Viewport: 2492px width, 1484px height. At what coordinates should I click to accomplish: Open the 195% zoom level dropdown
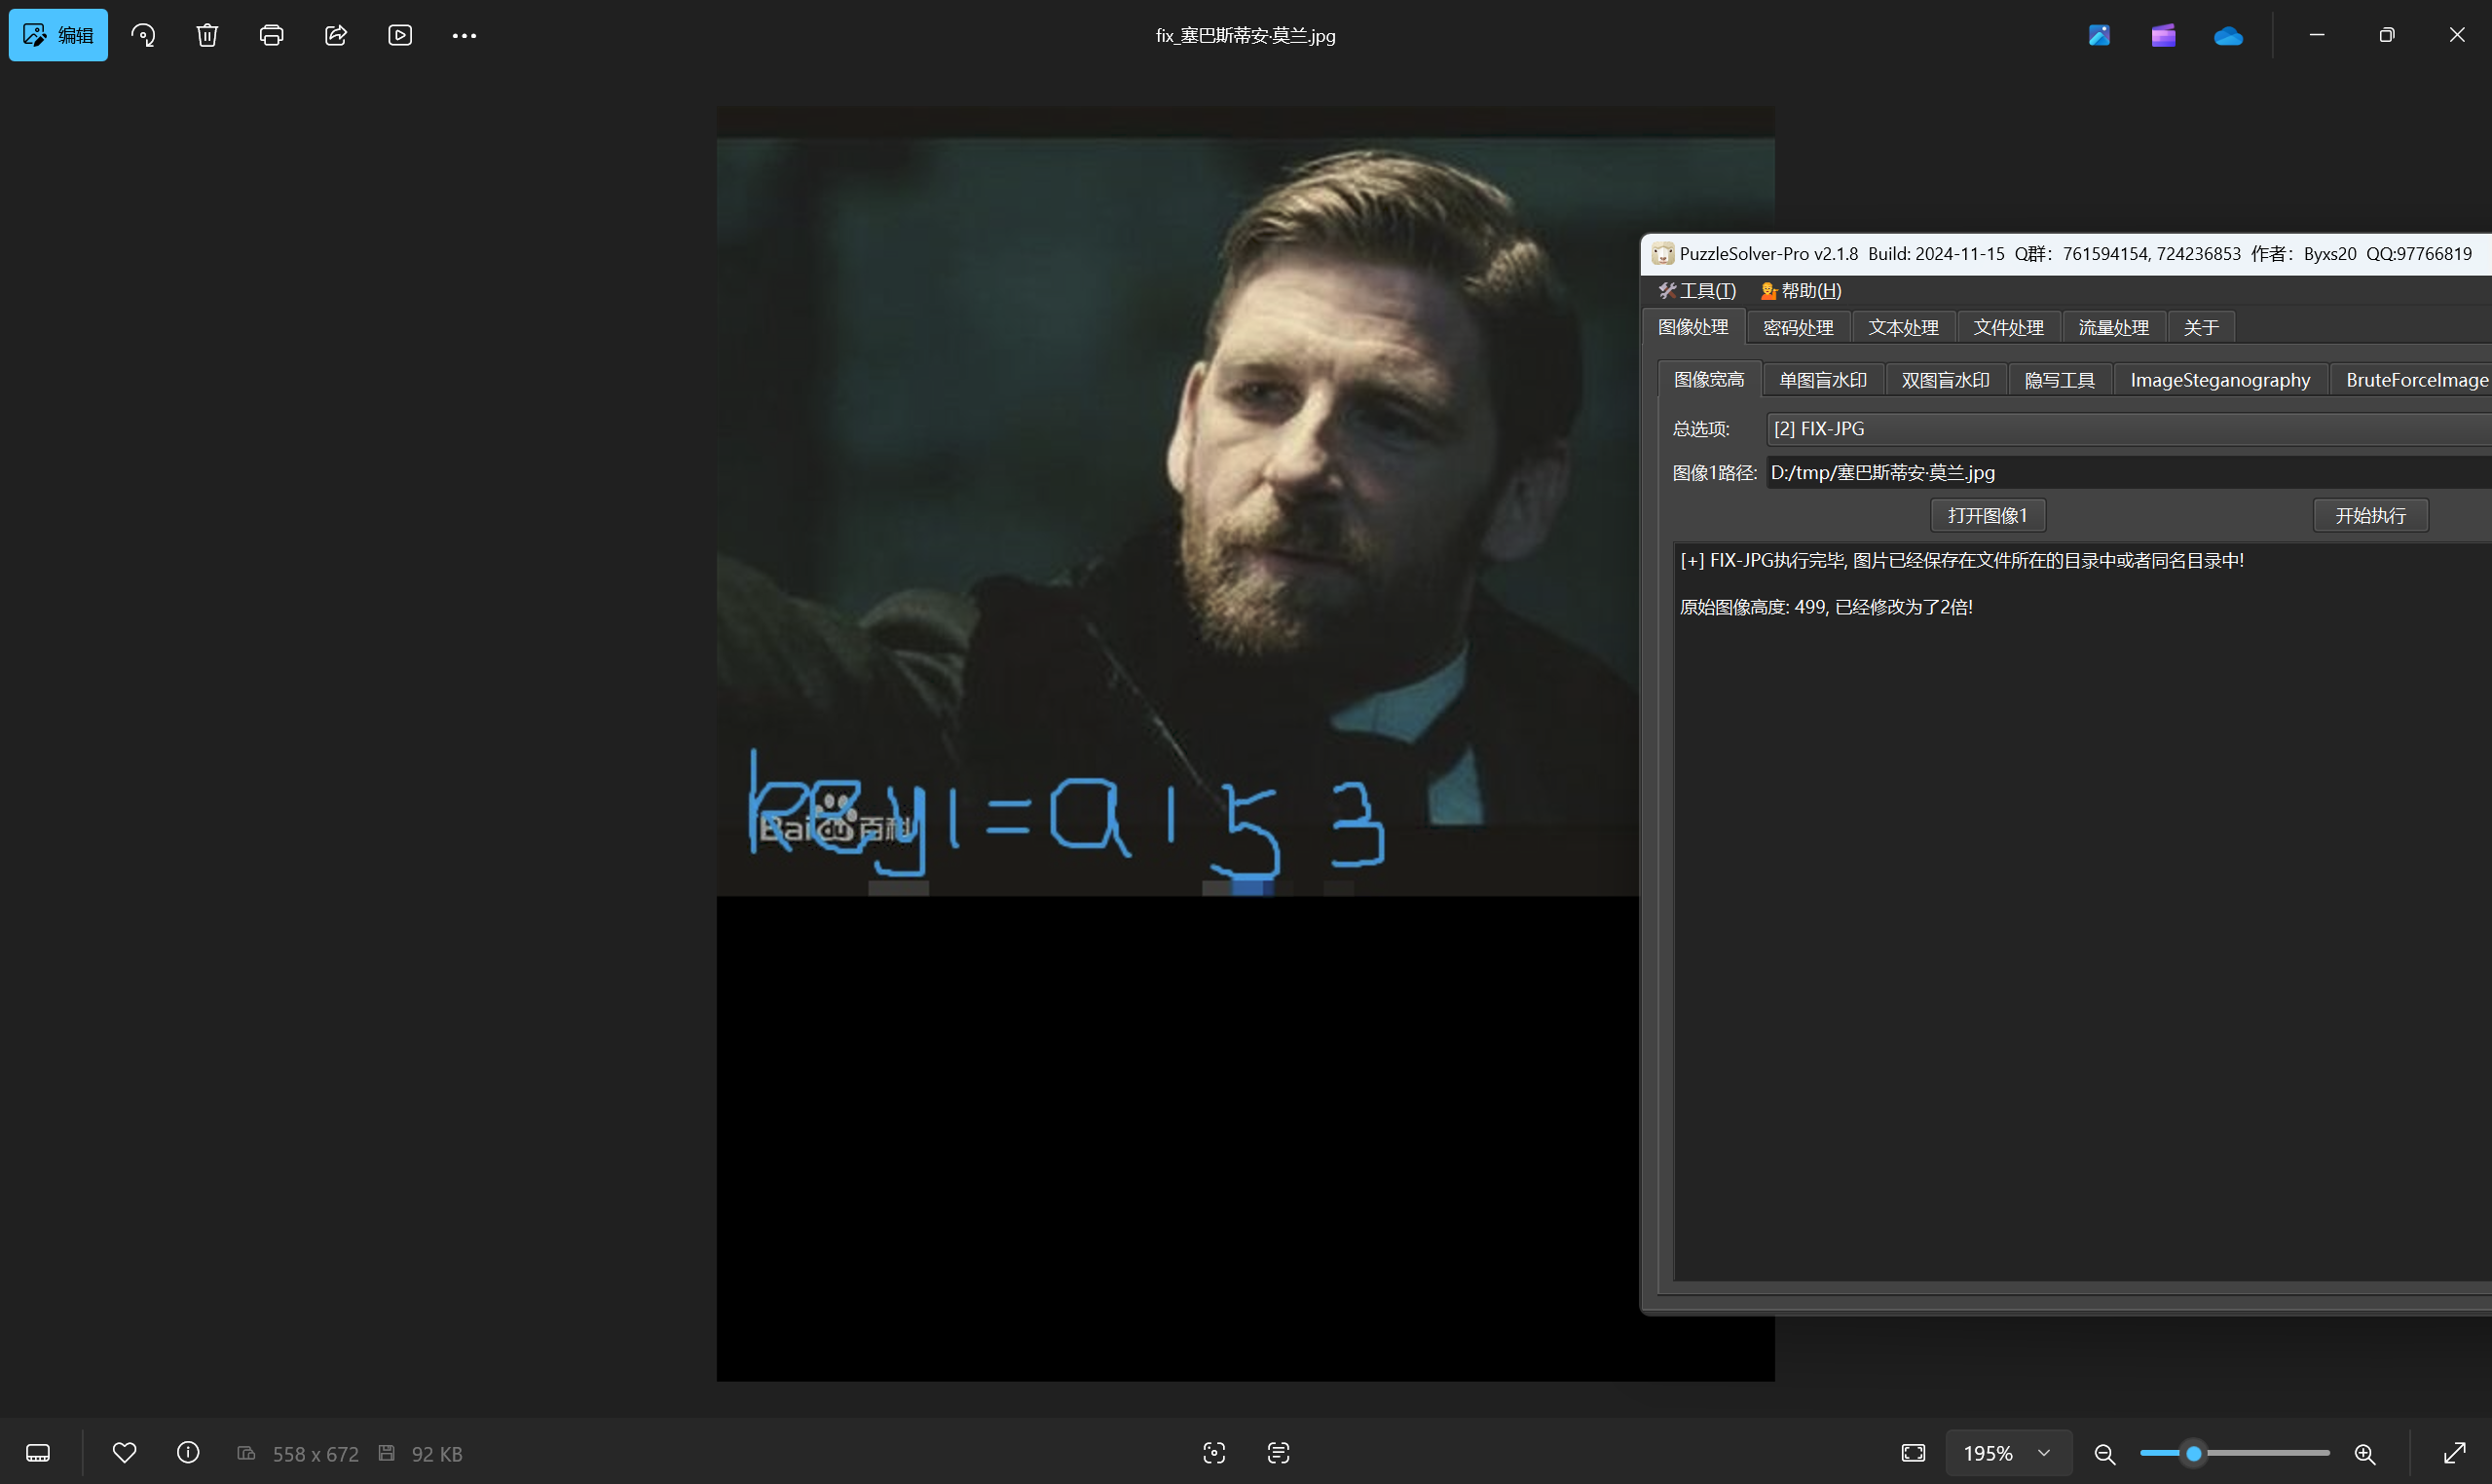pyautogui.click(x=2008, y=1453)
